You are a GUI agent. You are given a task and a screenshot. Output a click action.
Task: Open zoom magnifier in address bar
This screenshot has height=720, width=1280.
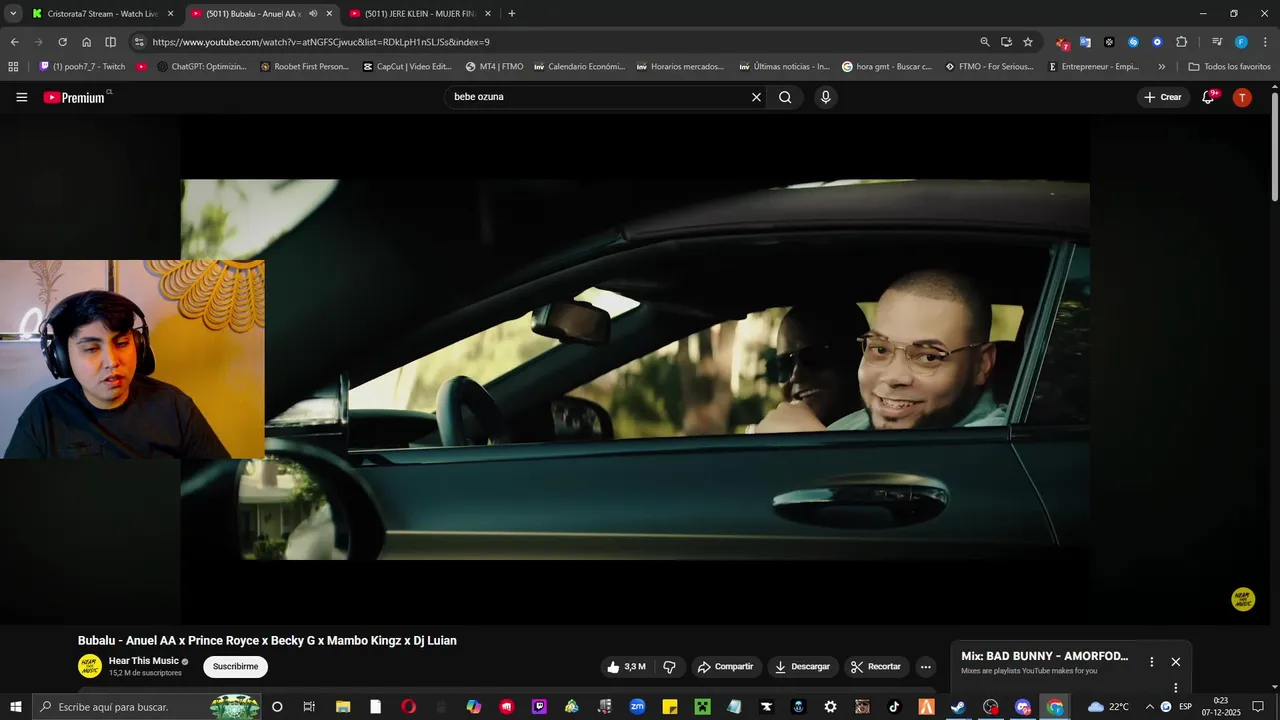click(x=985, y=42)
